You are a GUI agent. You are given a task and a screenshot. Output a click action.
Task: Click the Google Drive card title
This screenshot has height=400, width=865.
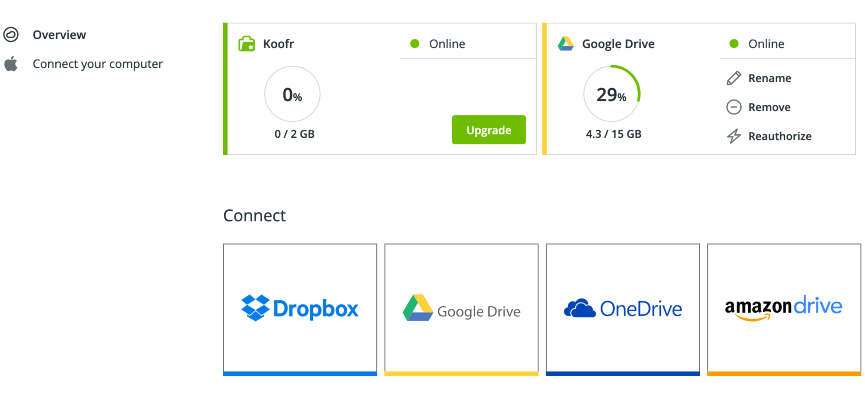(x=618, y=44)
